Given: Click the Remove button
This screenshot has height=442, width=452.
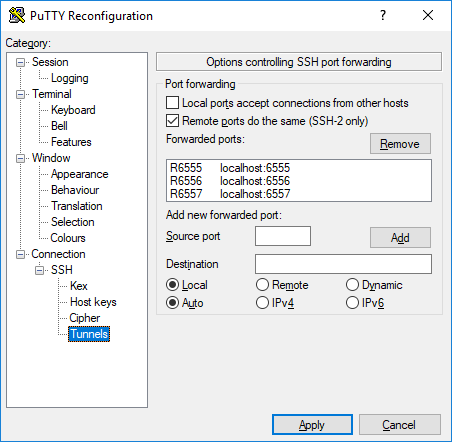Looking at the screenshot, I should coord(400,144).
